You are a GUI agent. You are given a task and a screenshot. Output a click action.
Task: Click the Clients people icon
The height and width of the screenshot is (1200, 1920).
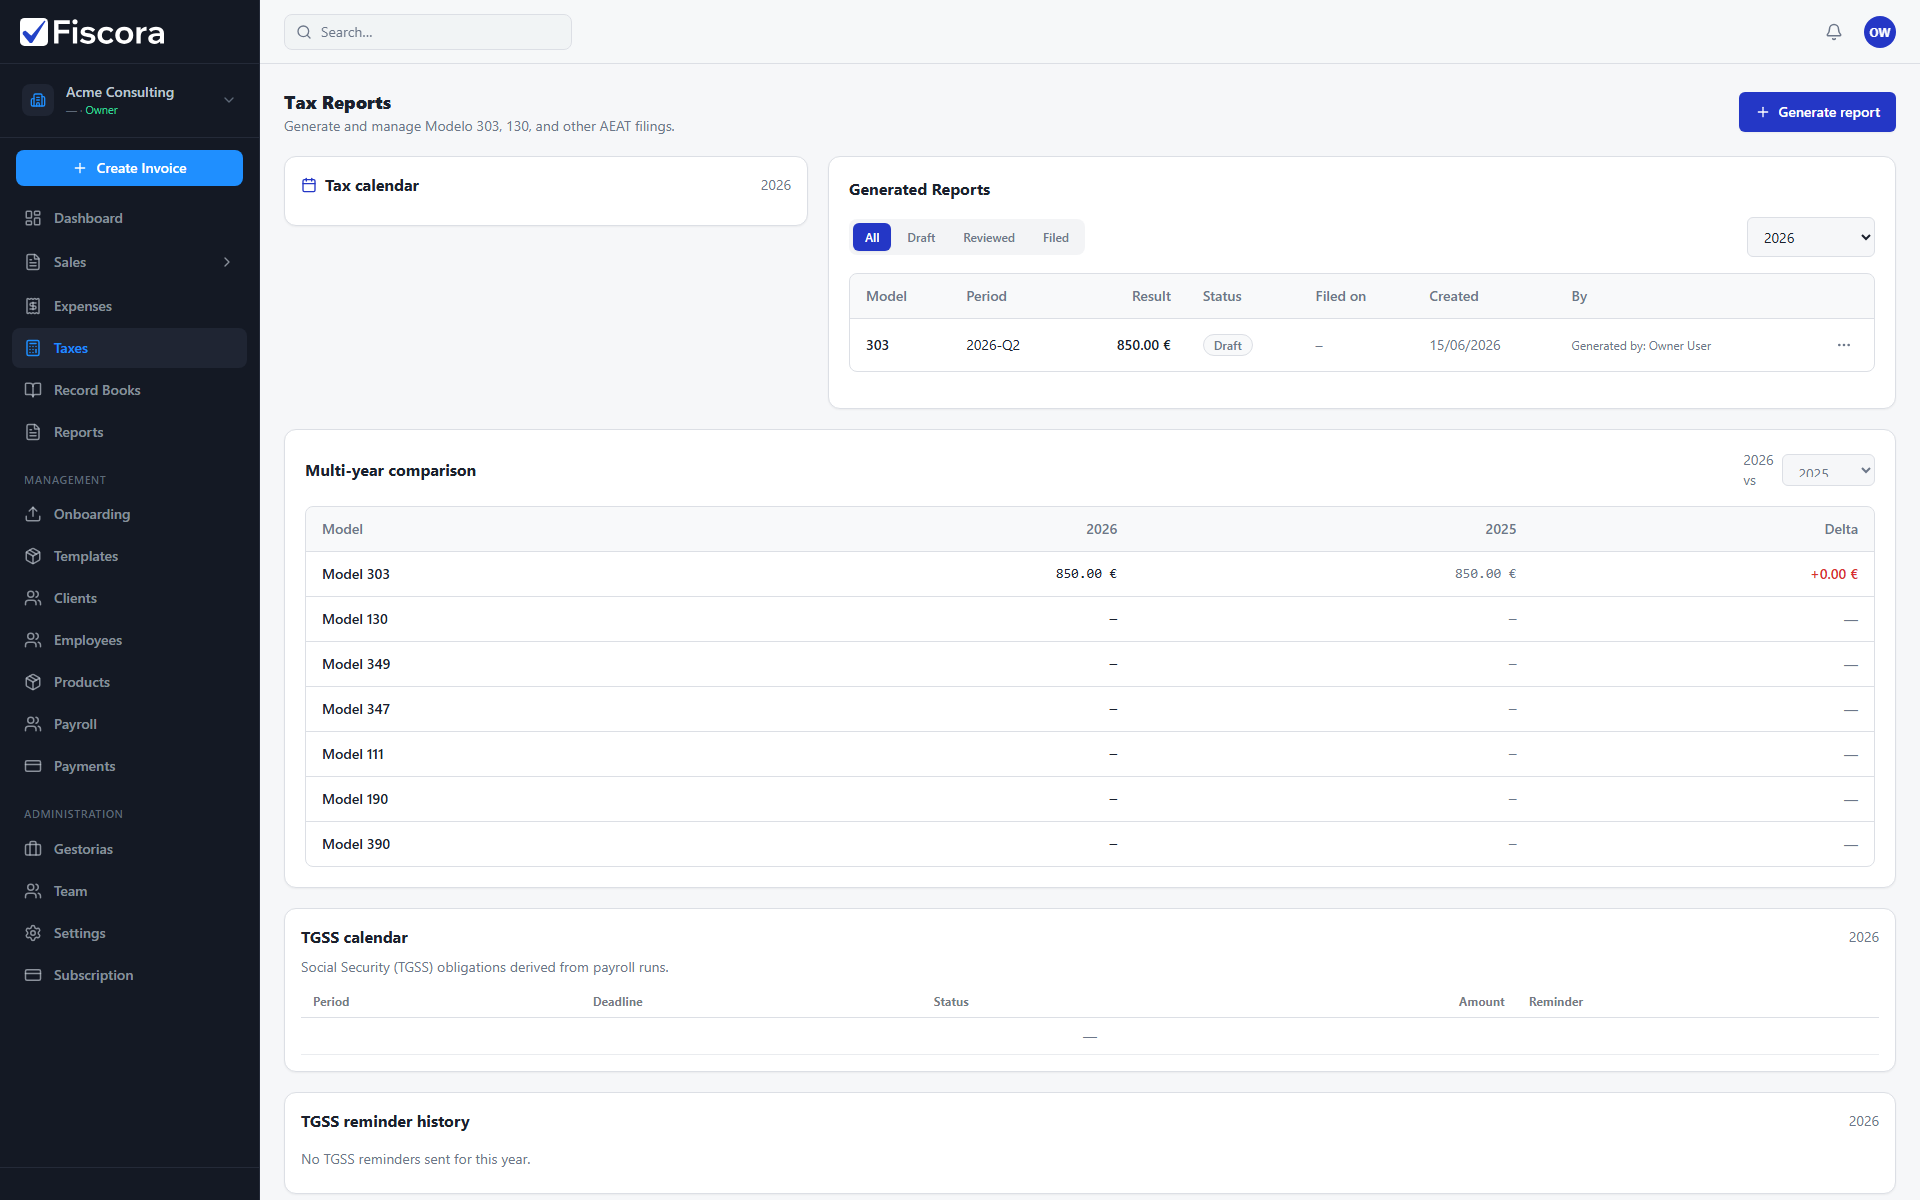33,598
